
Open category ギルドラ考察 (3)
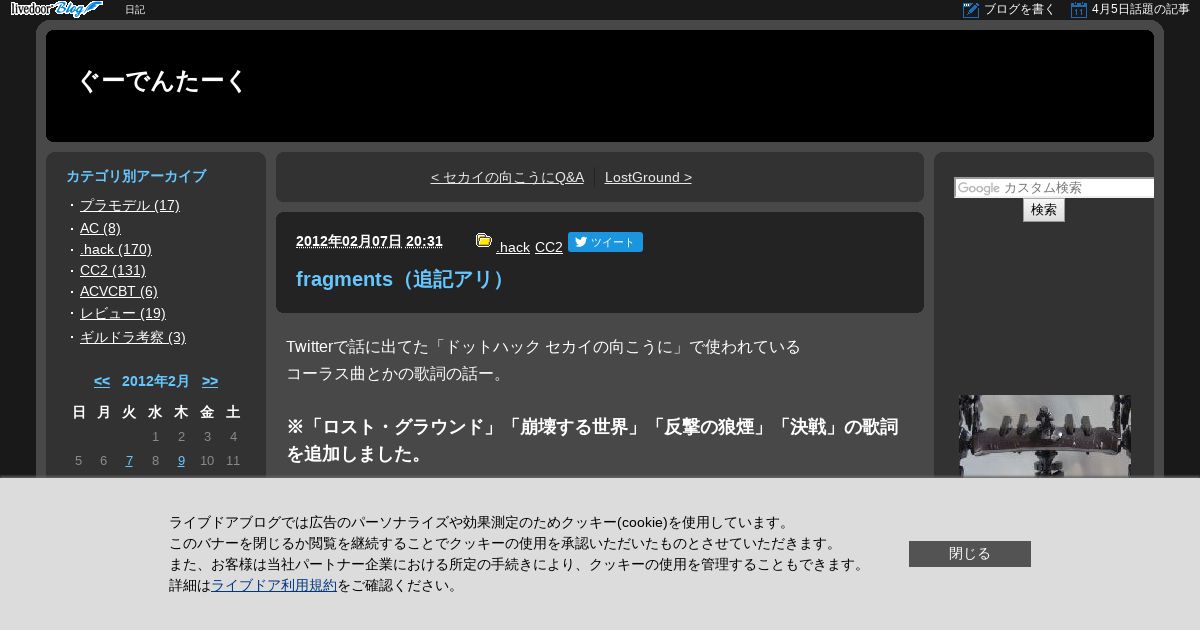(133, 337)
